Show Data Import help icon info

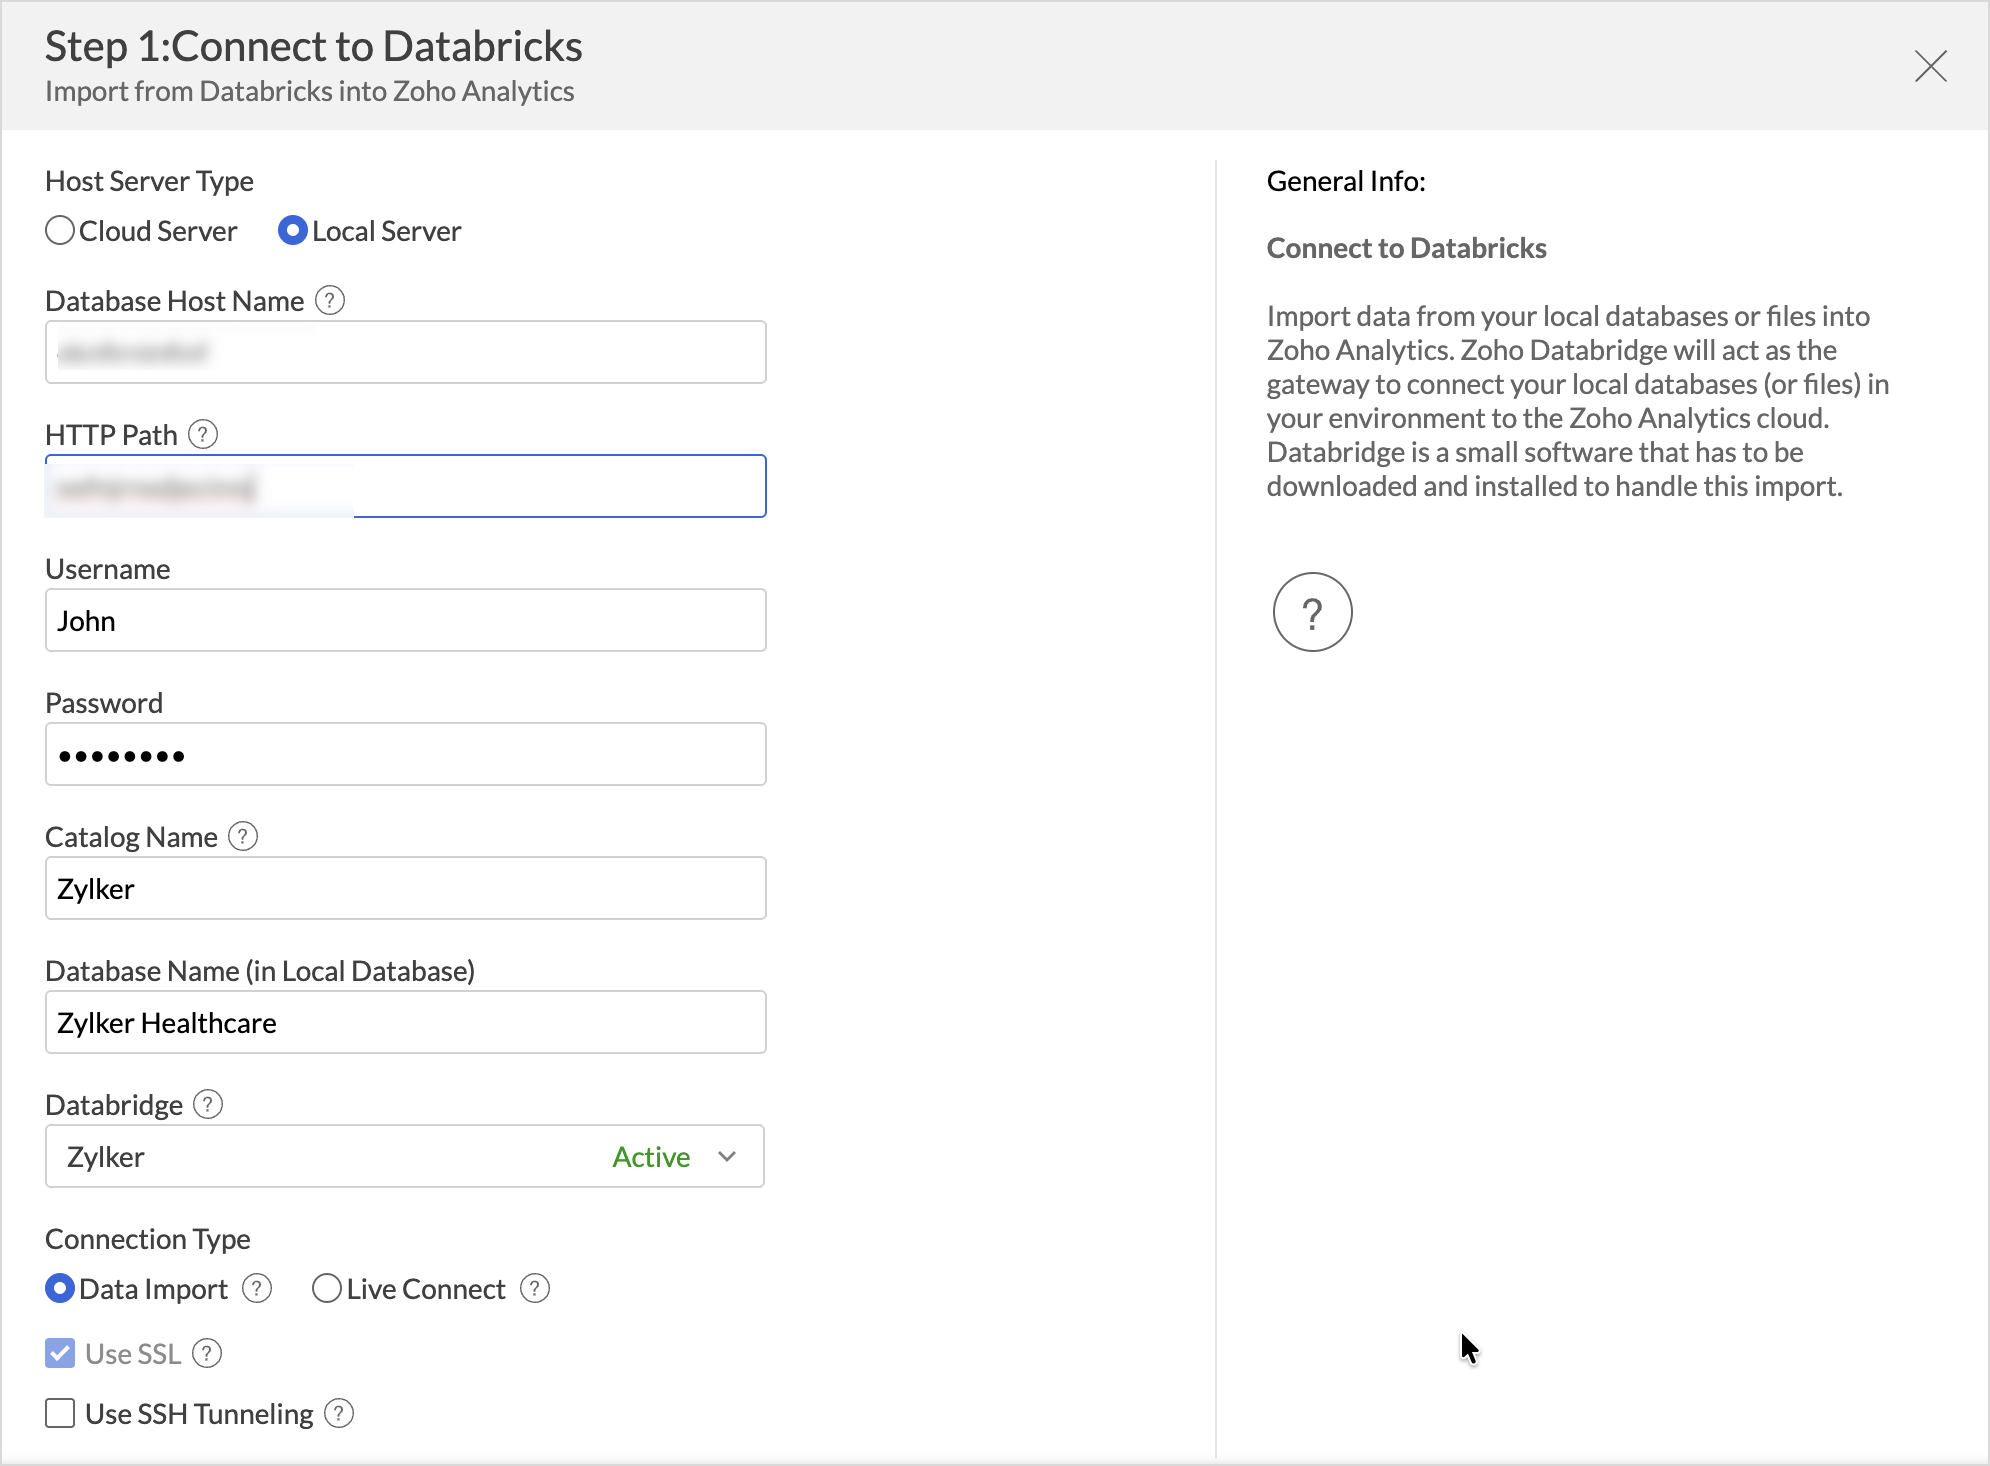pos(257,1288)
